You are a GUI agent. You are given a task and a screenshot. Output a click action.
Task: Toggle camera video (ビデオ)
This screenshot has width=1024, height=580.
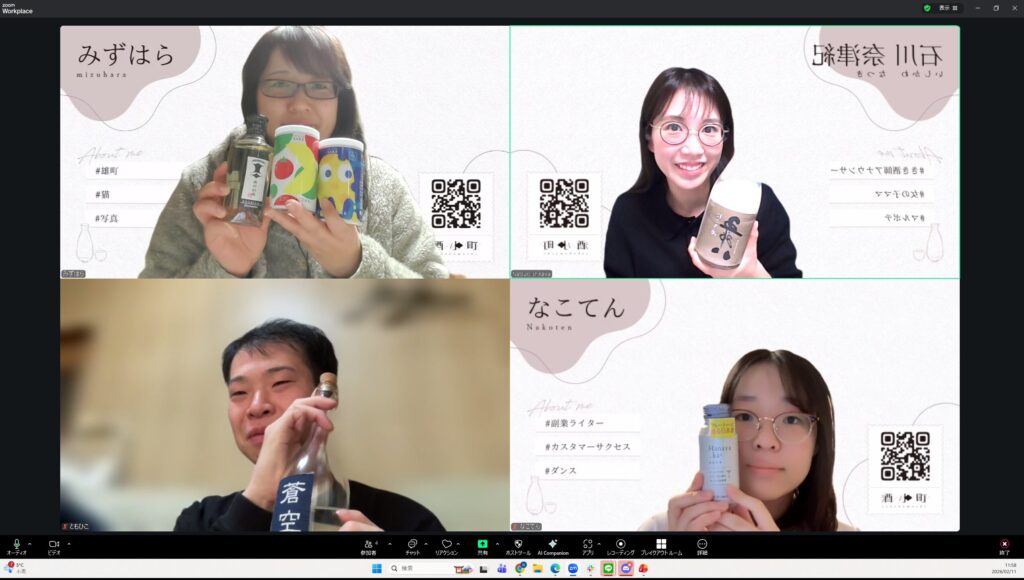click(x=53, y=544)
